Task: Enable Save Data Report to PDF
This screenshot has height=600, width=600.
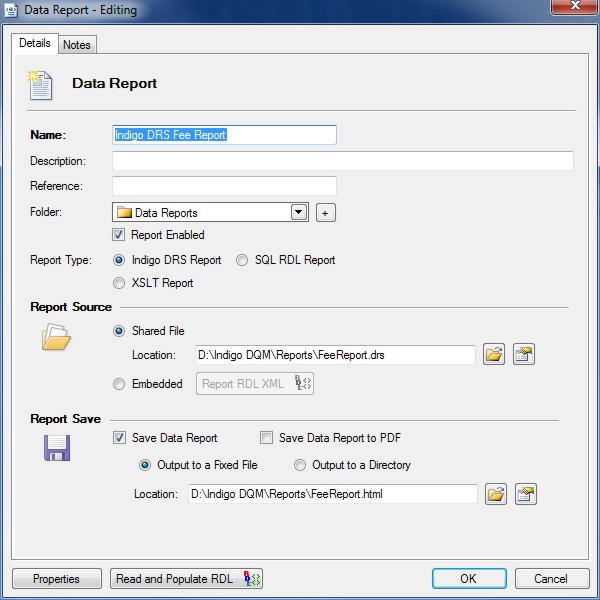Action: pyautogui.click(x=266, y=437)
